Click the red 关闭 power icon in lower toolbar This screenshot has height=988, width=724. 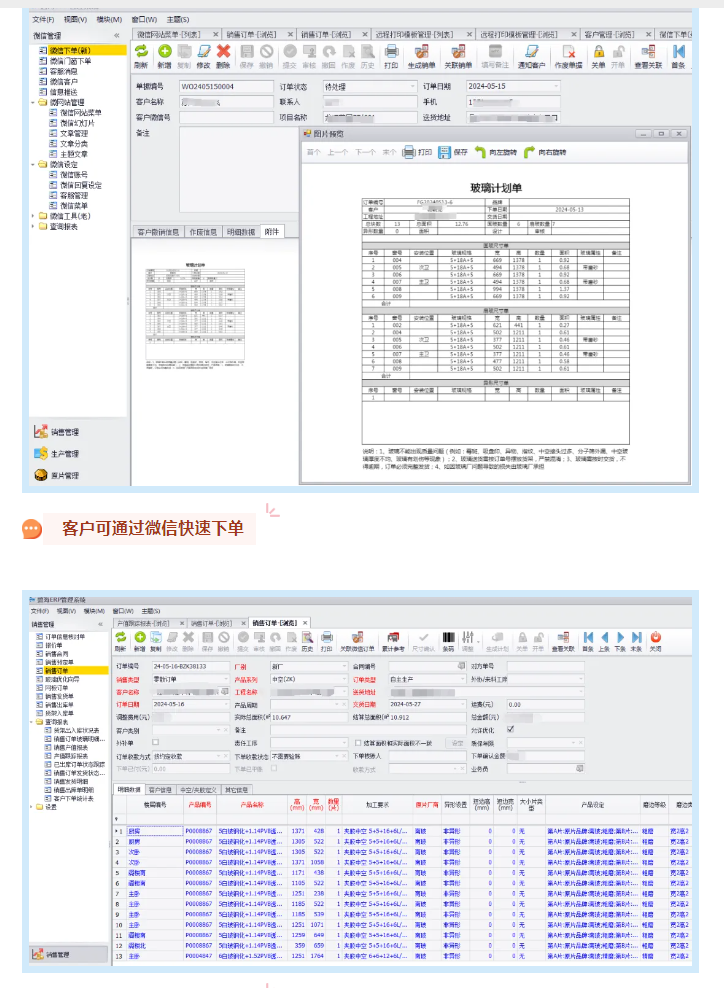(655, 637)
